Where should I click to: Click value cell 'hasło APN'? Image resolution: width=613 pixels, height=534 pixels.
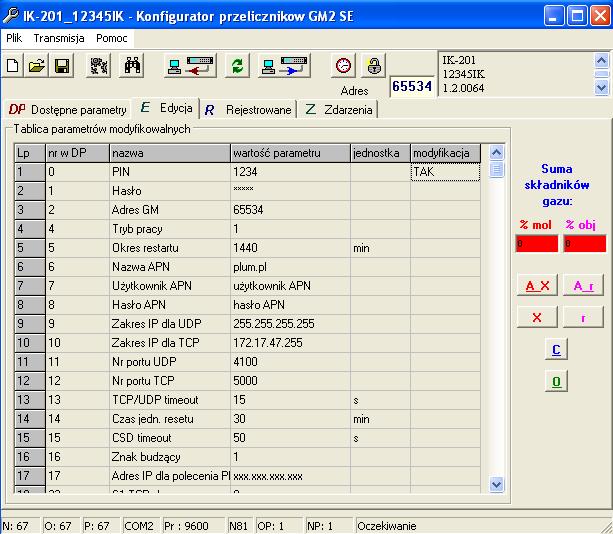[290, 305]
